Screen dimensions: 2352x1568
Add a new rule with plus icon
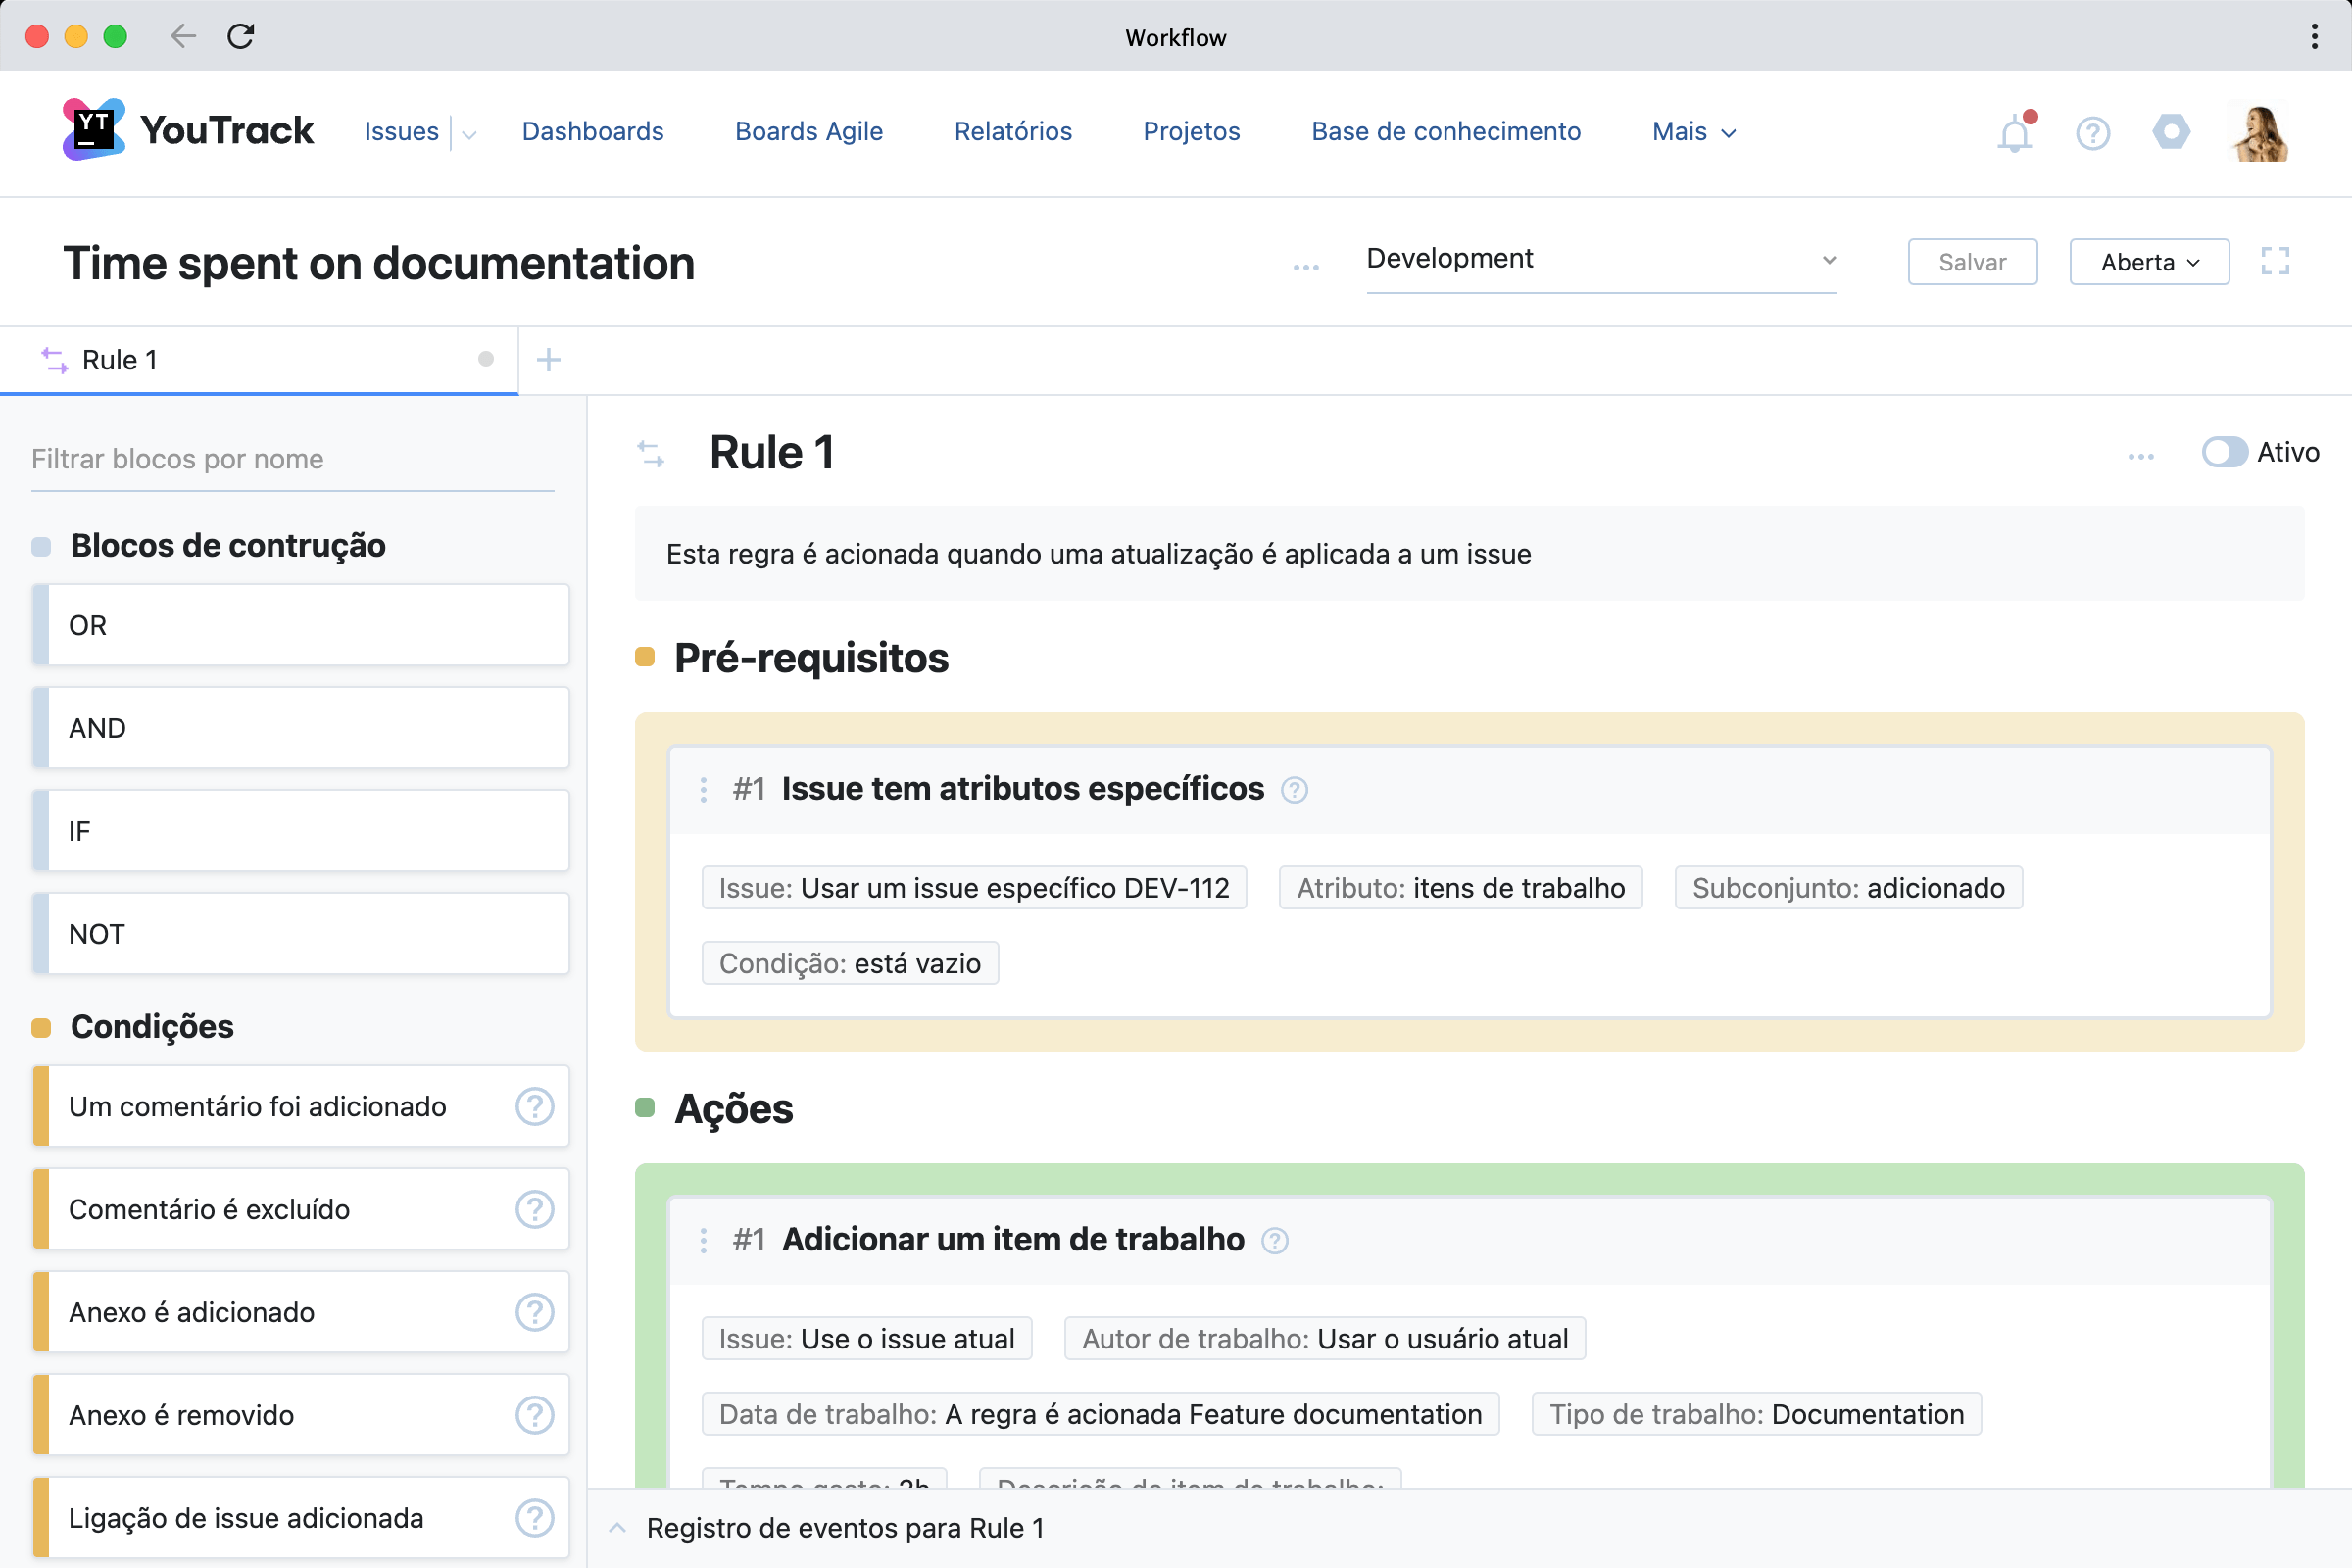click(x=548, y=360)
